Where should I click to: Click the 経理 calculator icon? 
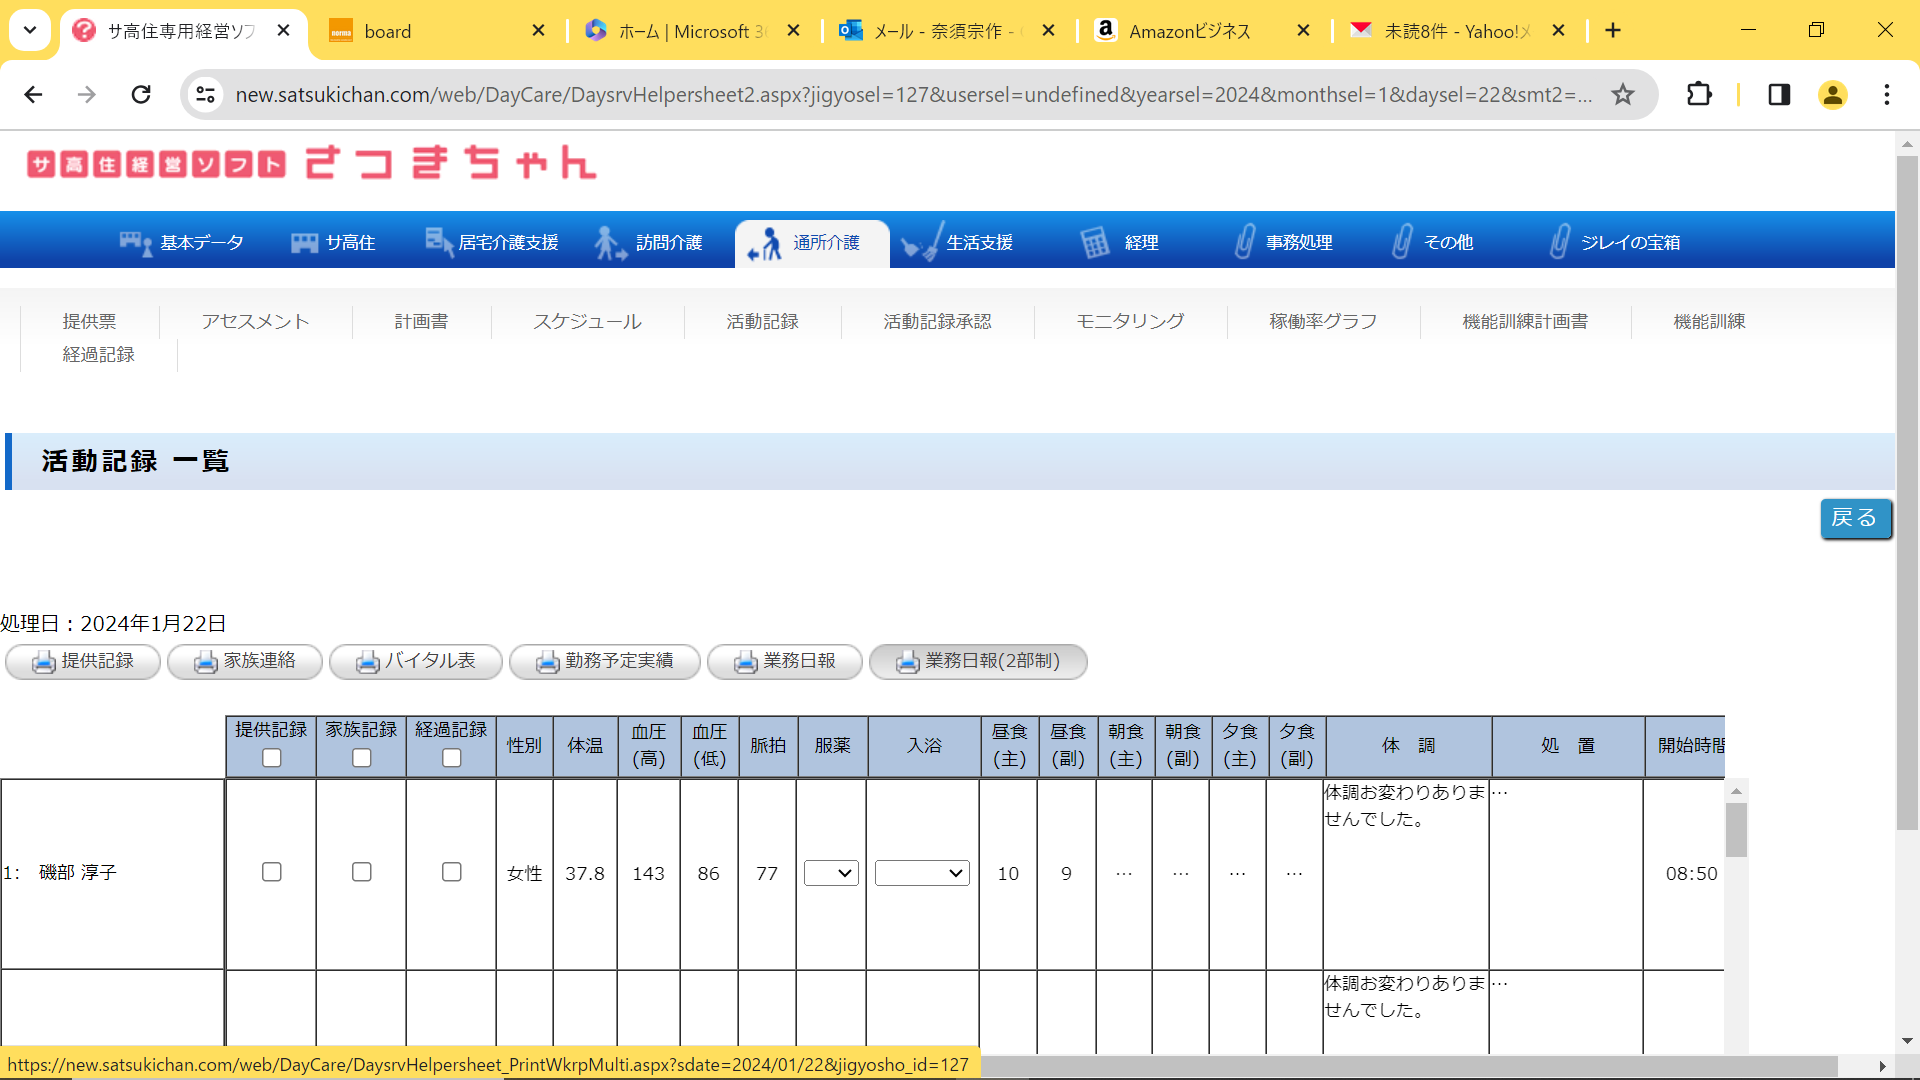point(1095,243)
